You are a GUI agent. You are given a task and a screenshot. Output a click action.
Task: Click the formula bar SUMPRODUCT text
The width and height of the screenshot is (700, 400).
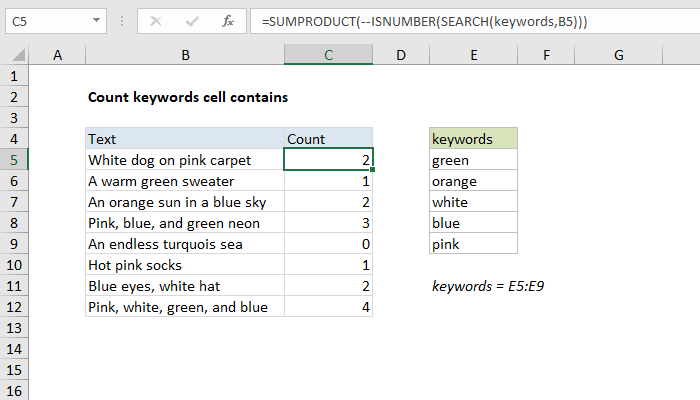pyautogui.click(x=424, y=21)
